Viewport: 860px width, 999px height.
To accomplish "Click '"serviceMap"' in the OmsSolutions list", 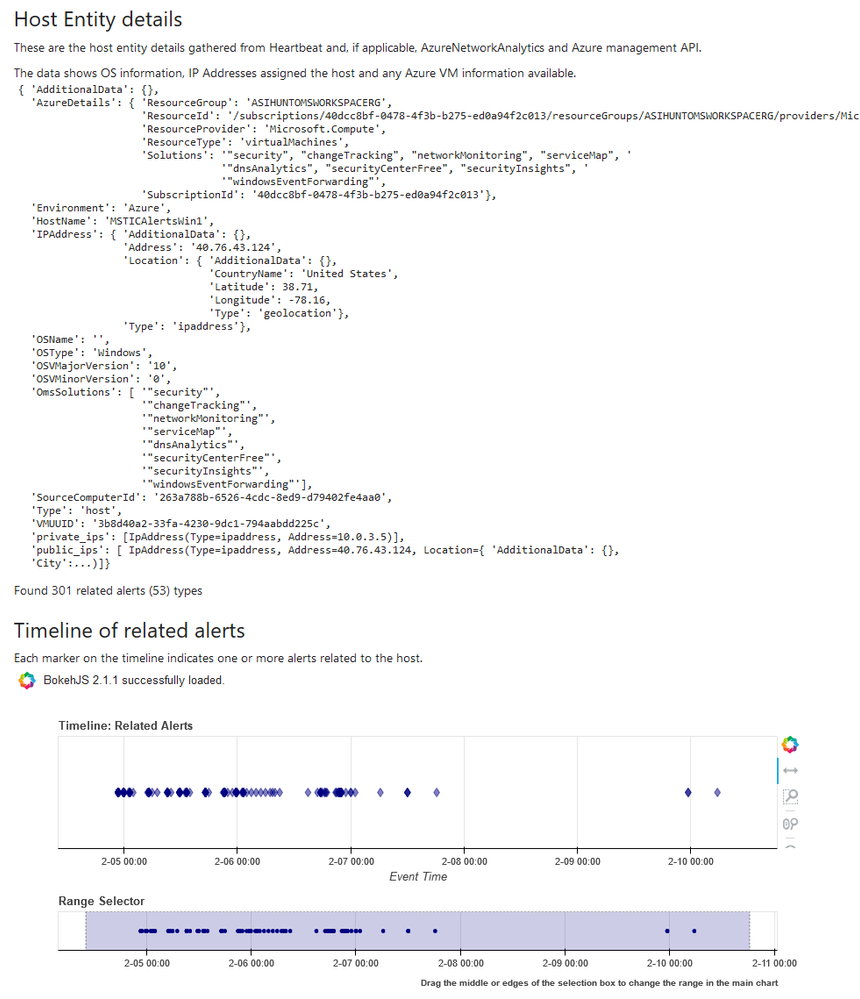I will point(187,432).
